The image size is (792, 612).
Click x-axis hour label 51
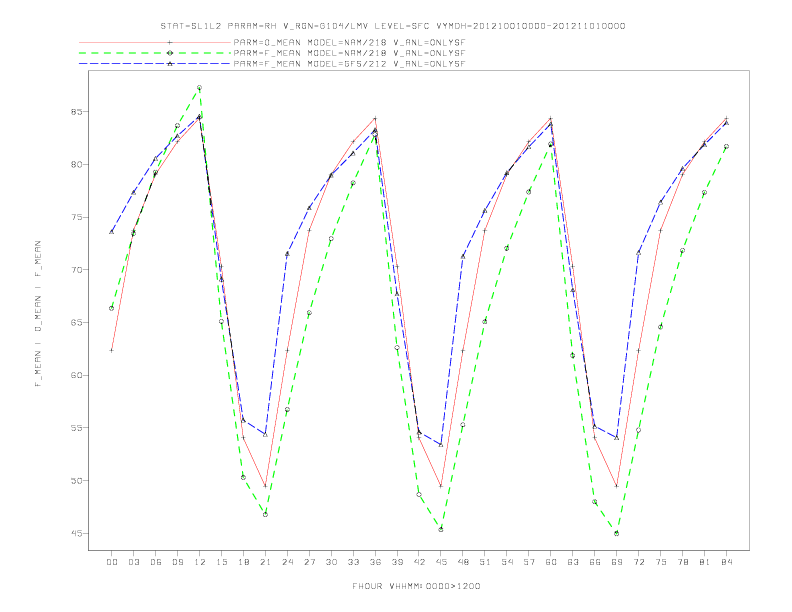[485, 562]
